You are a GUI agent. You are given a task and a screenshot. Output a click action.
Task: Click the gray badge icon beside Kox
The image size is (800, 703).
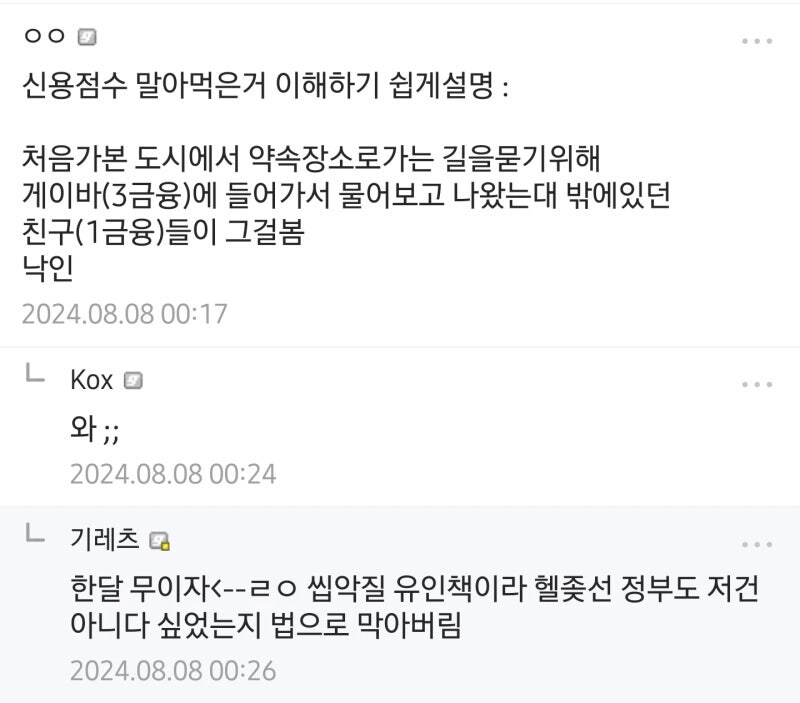pos(133,381)
